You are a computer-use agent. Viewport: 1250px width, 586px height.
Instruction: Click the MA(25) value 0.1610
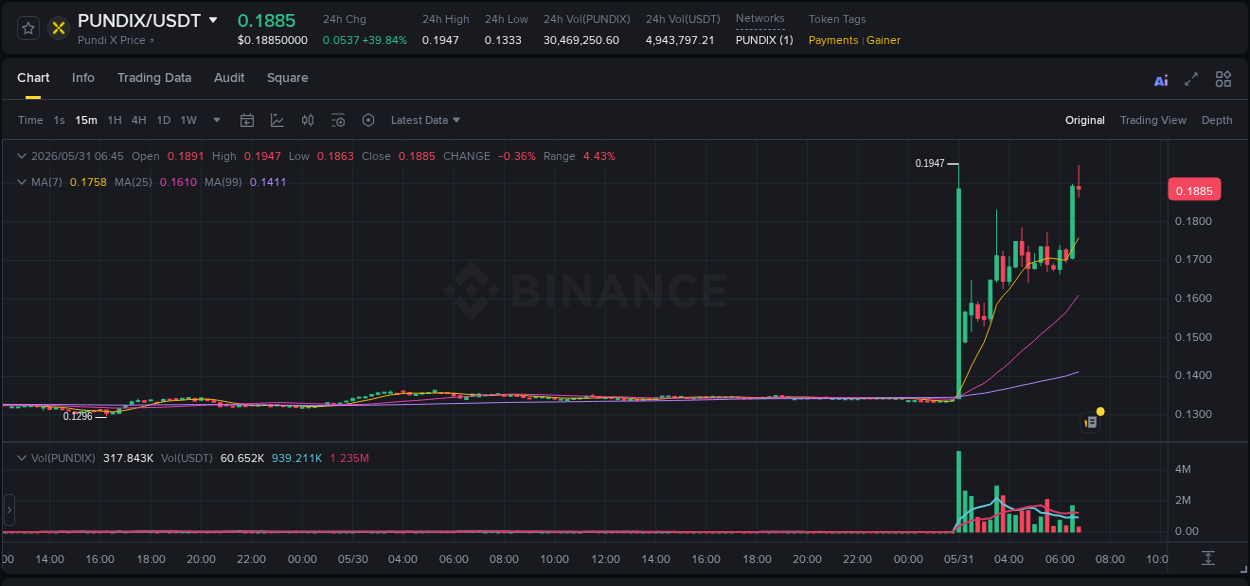pos(178,182)
